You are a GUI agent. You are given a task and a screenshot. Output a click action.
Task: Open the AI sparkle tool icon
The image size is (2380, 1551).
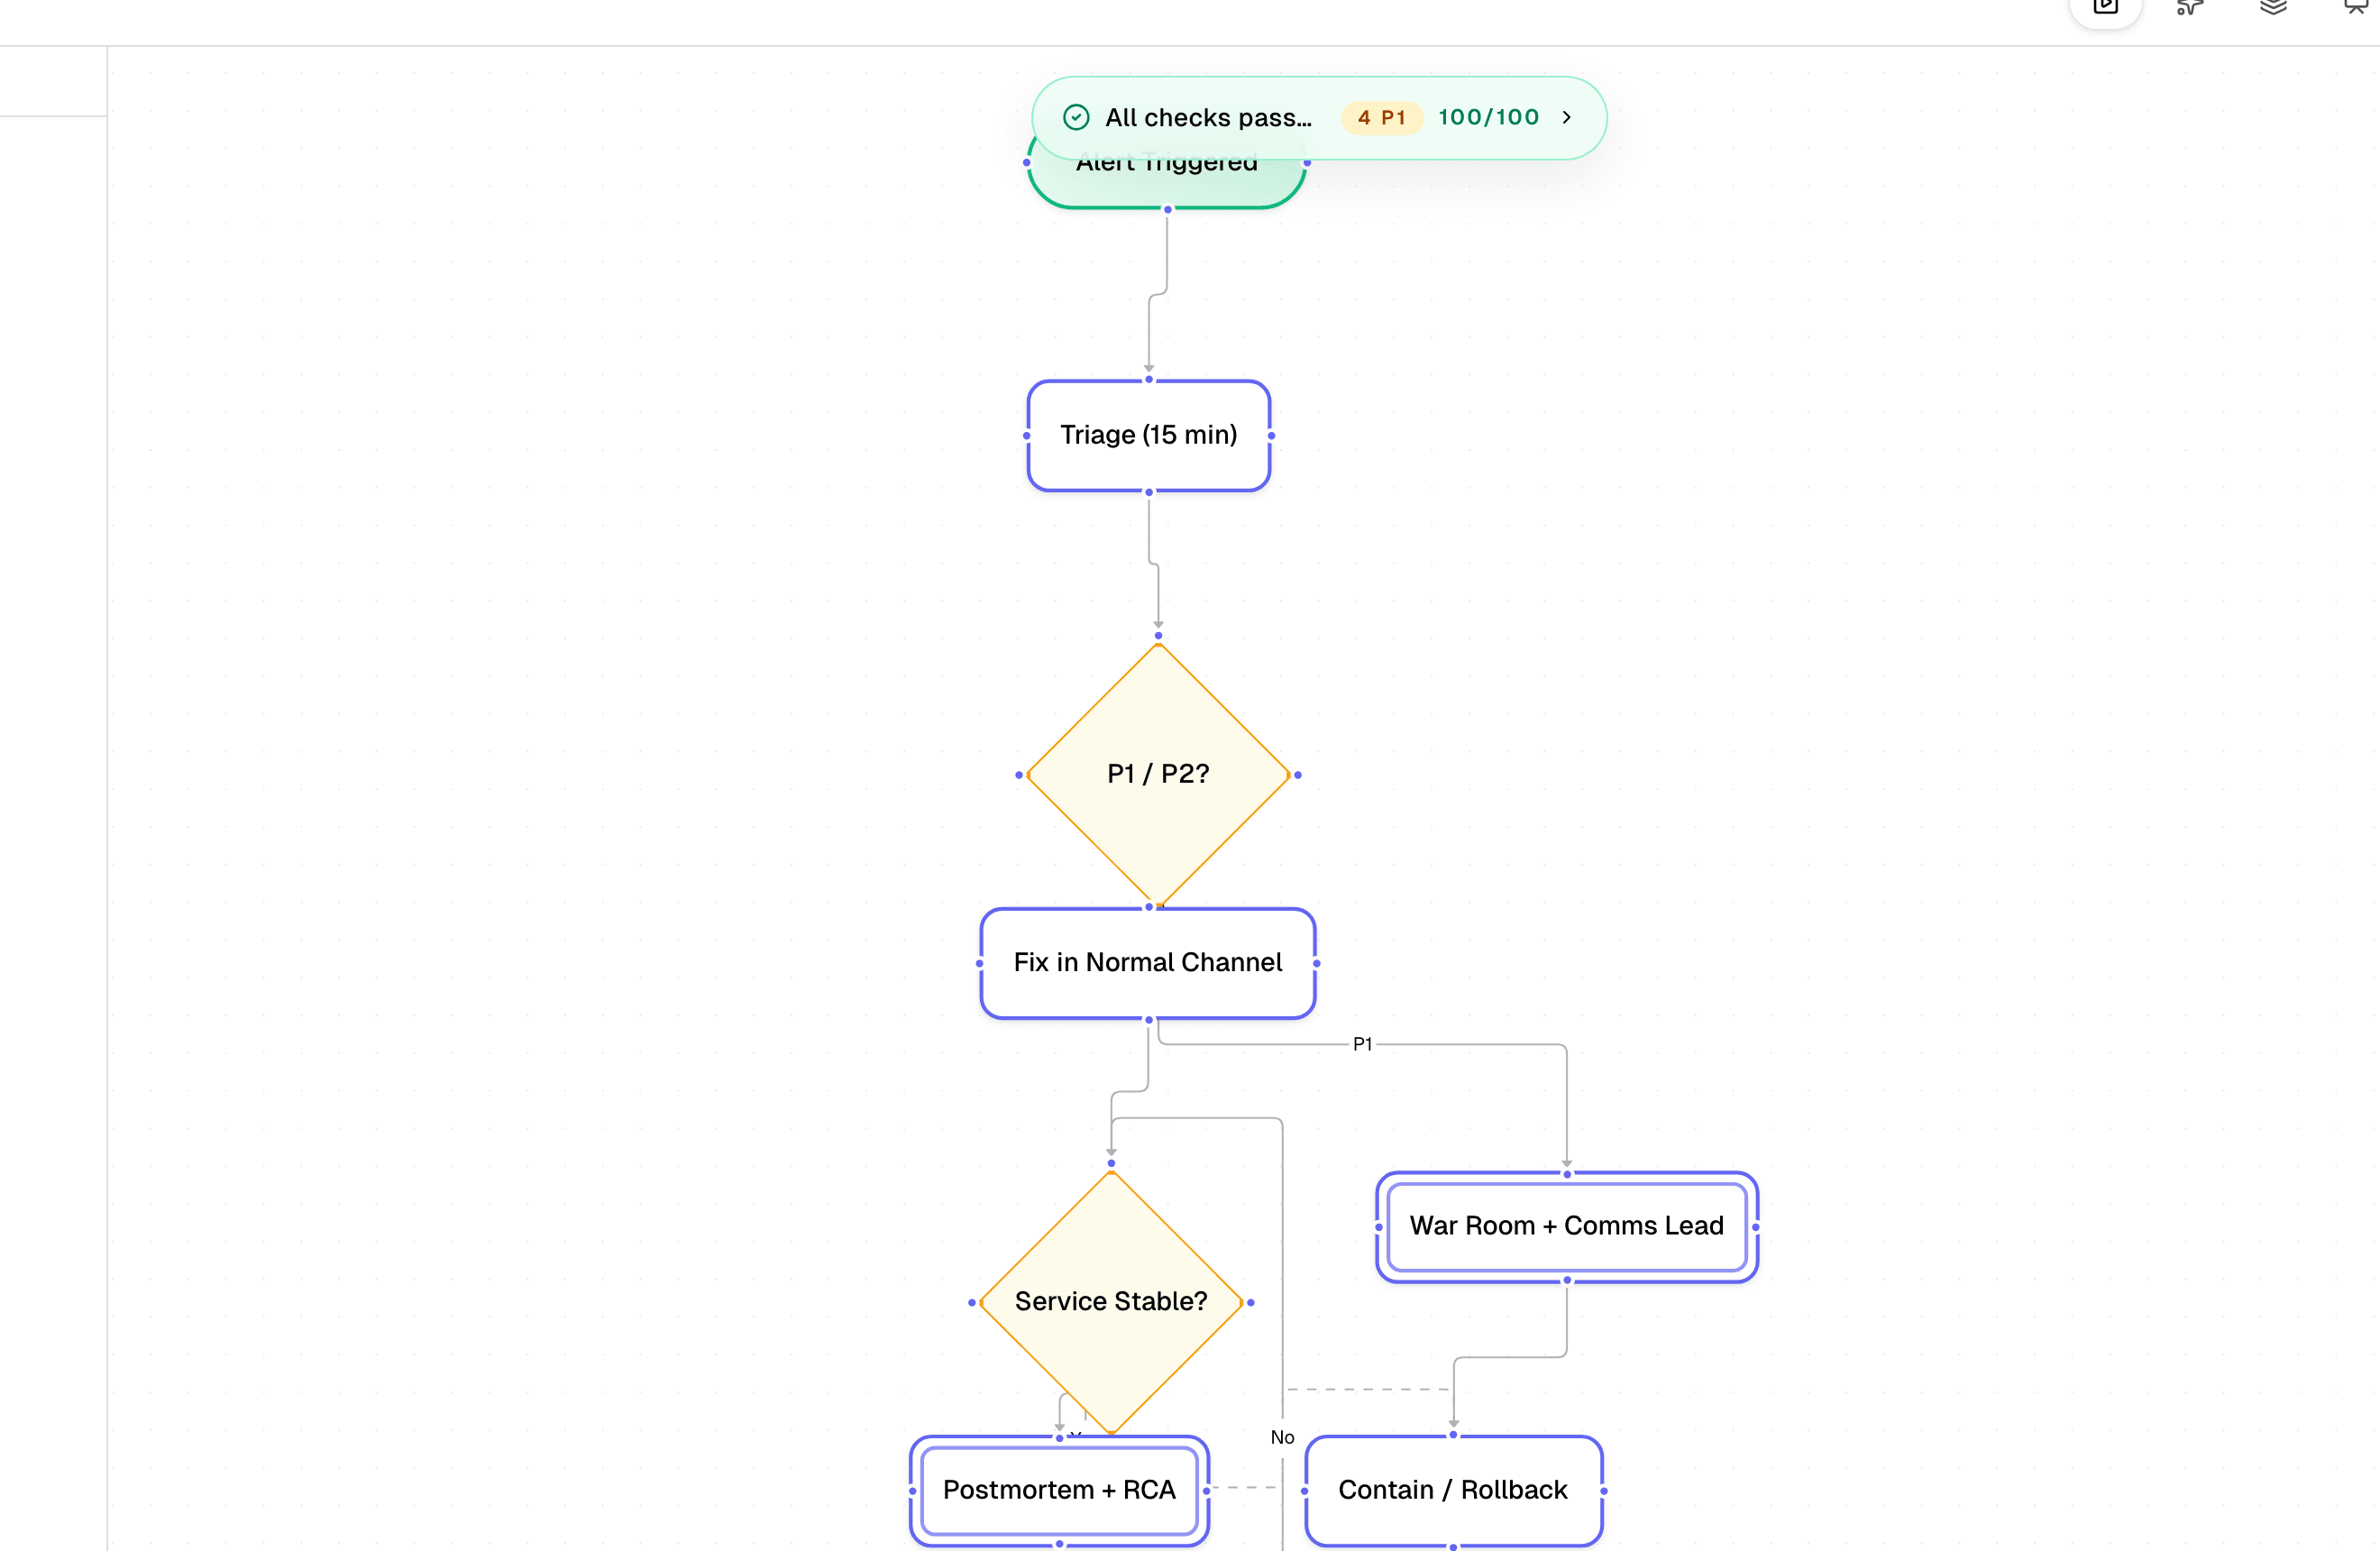(2190, 6)
